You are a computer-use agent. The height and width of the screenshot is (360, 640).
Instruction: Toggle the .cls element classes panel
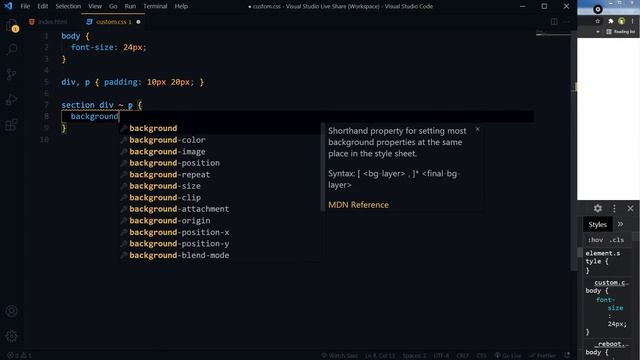(616, 240)
